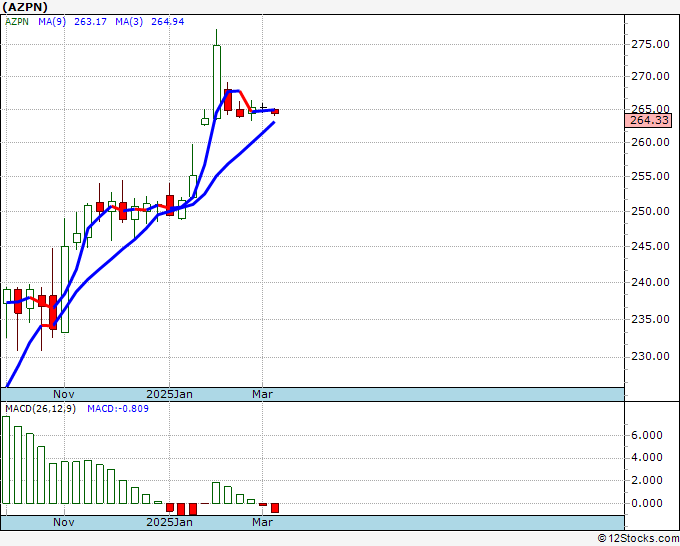
Task: Click the 275.00 price axis label
Action: 650,44
